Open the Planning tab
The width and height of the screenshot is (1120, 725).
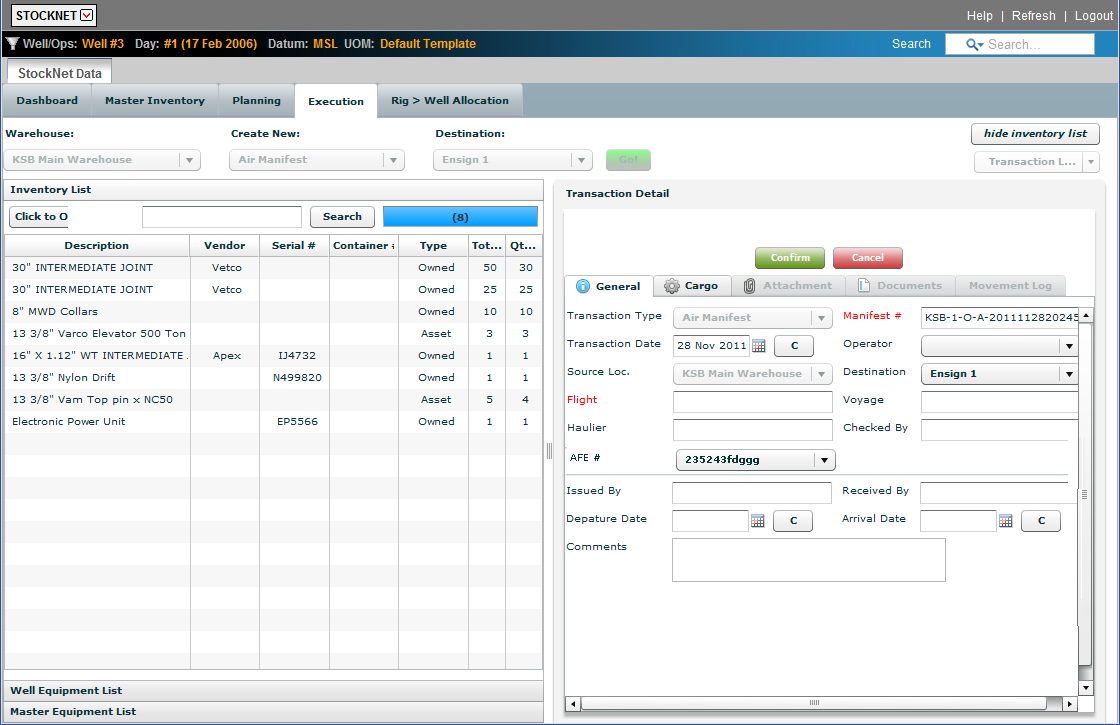pyautogui.click(x=256, y=101)
